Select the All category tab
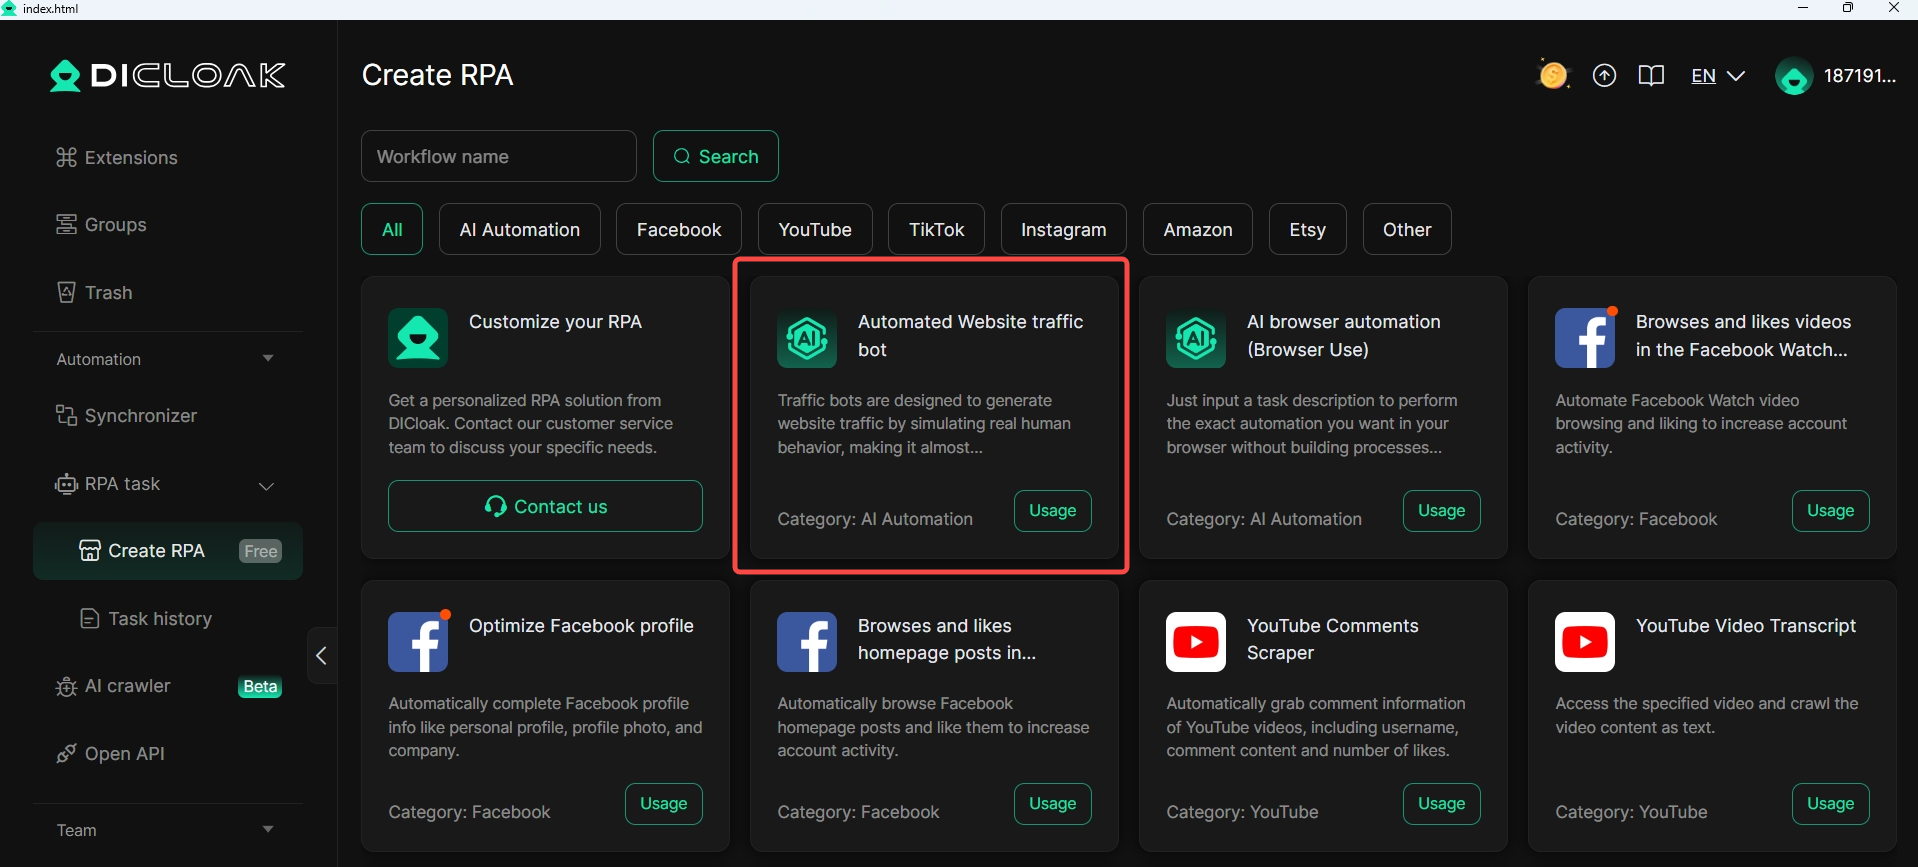 point(392,229)
